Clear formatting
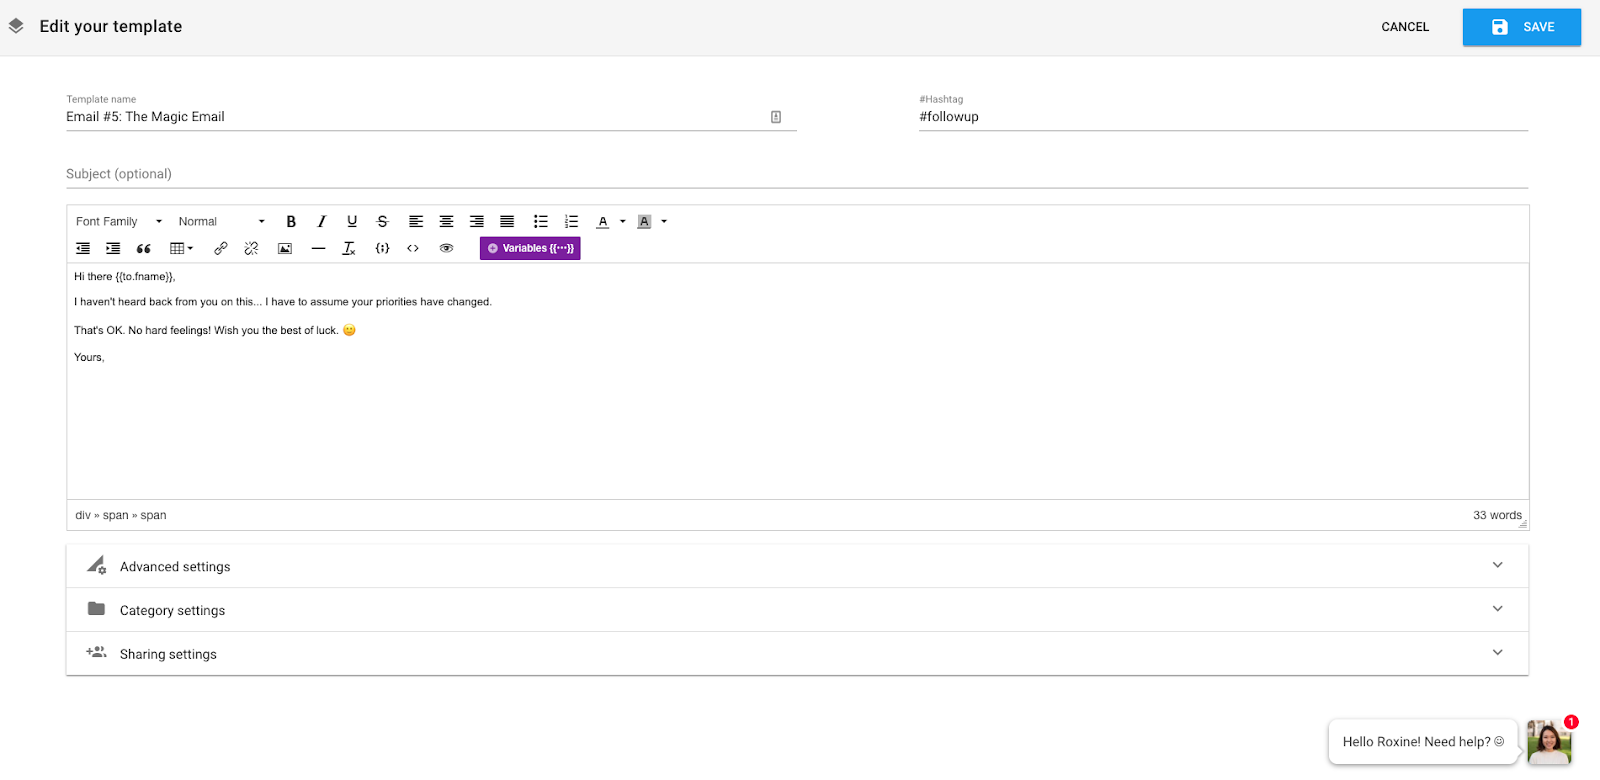The image size is (1600, 780). 349,248
